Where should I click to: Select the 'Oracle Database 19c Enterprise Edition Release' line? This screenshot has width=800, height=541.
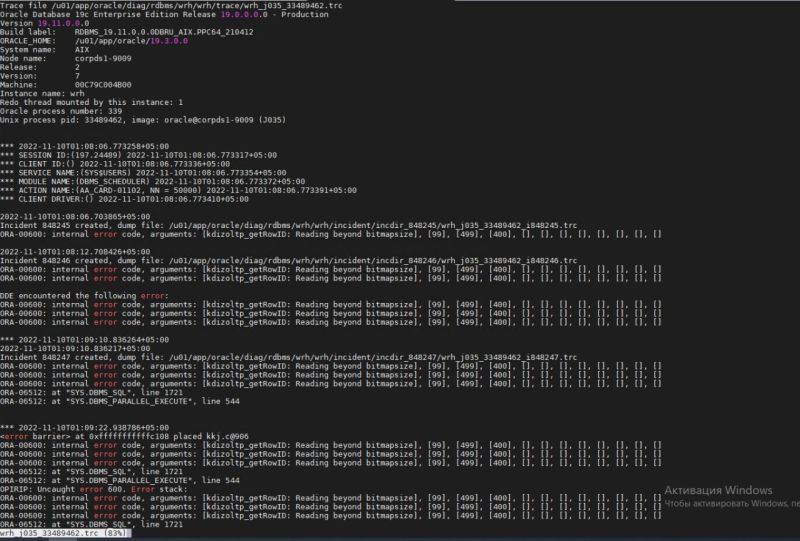(164, 14)
